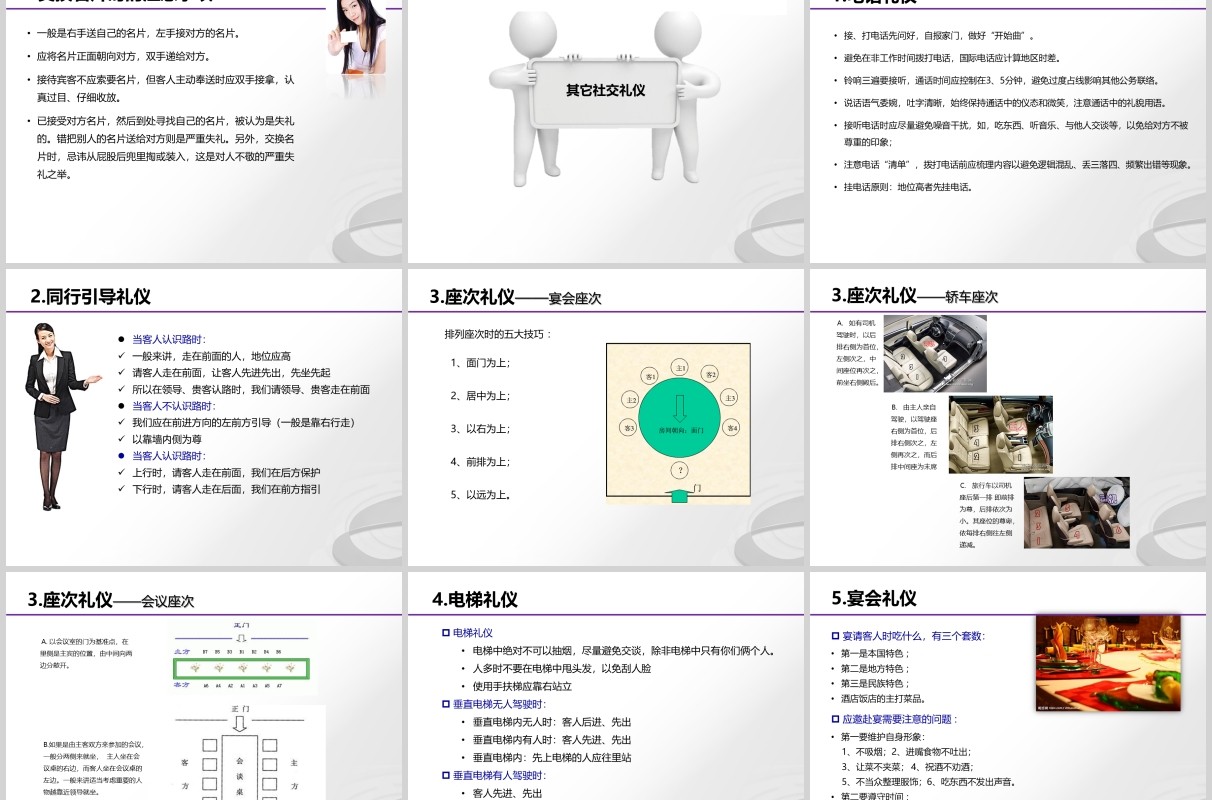Select the text '3、以右为上;'
Image resolution: width=1212 pixels, height=800 pixels.
[x=480, y=429]
